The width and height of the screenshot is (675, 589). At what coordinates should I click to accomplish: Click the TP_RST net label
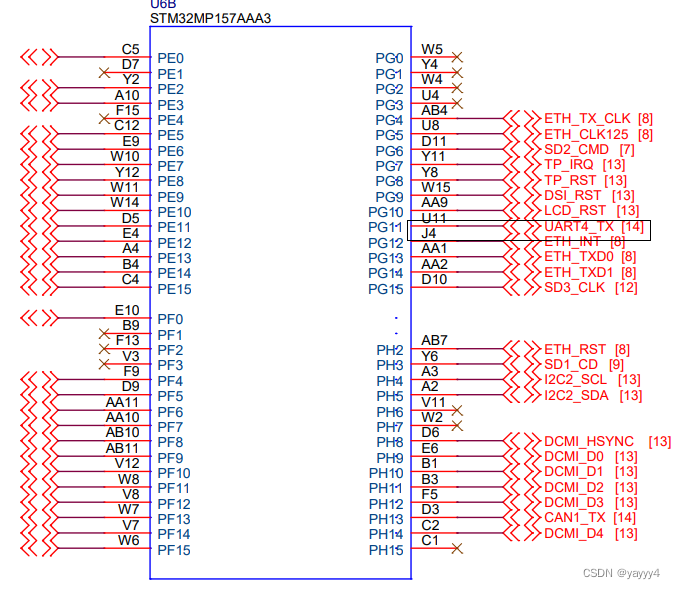pos(570,180)
